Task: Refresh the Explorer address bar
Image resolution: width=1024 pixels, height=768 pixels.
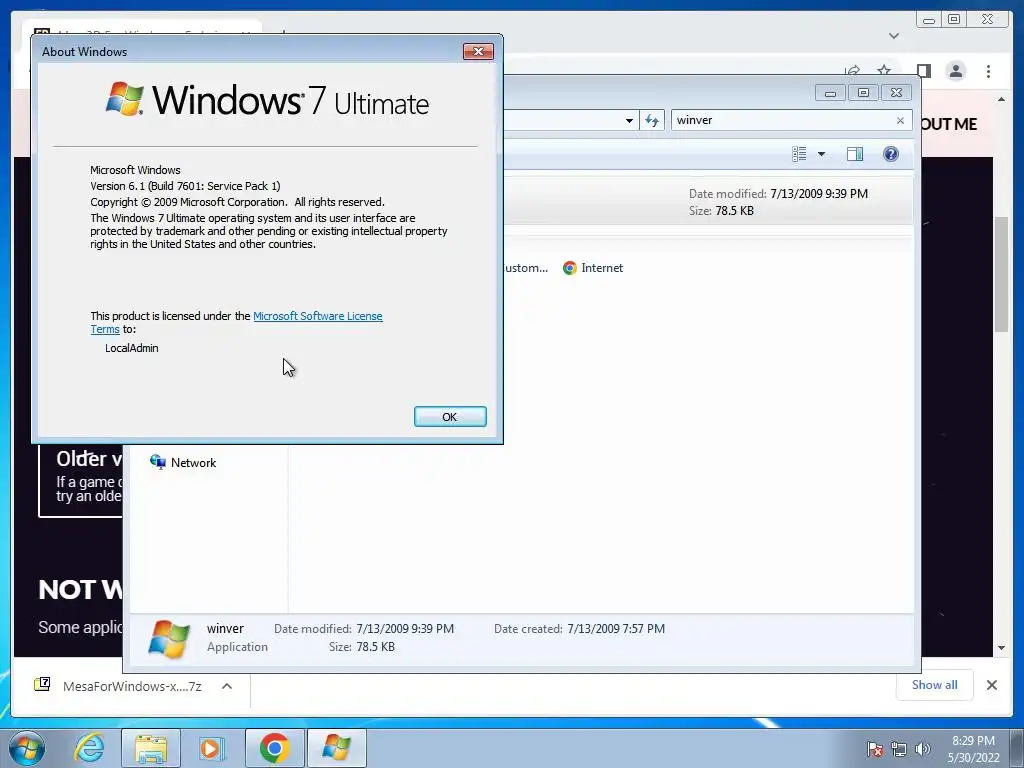Action: 652,120
